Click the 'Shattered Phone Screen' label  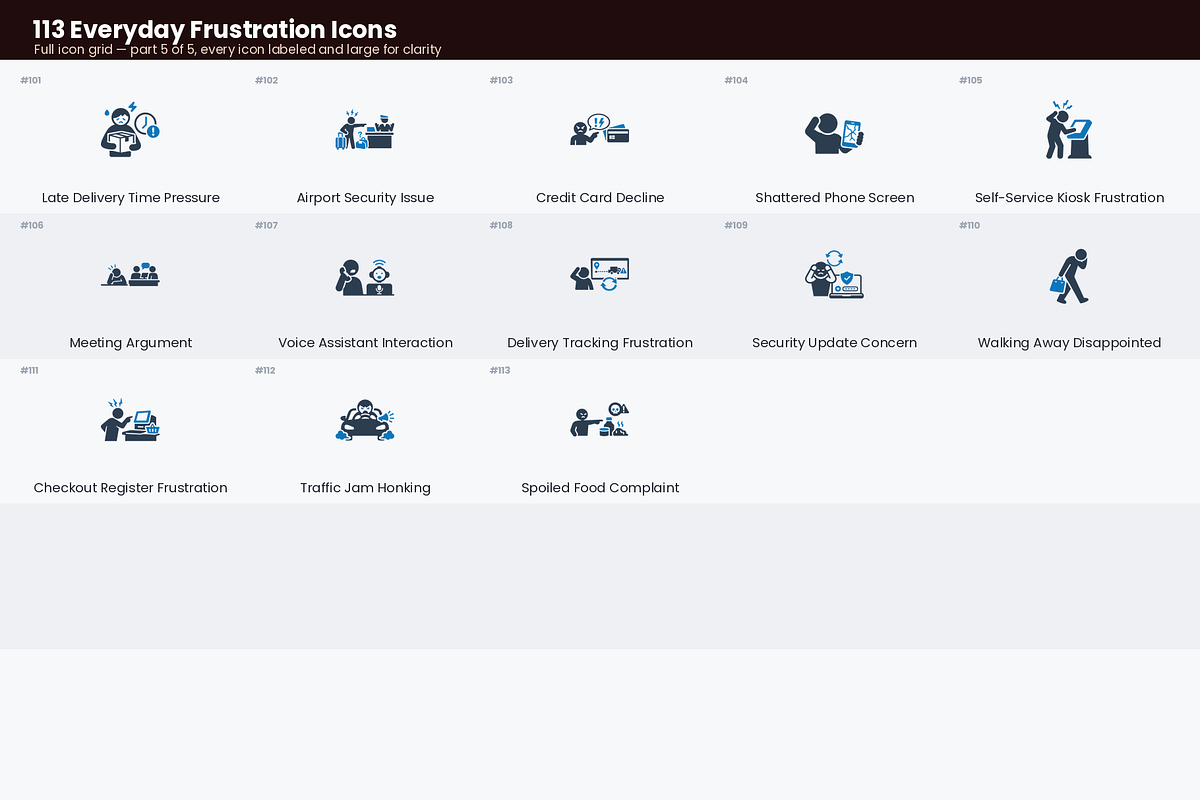(835, 198)
